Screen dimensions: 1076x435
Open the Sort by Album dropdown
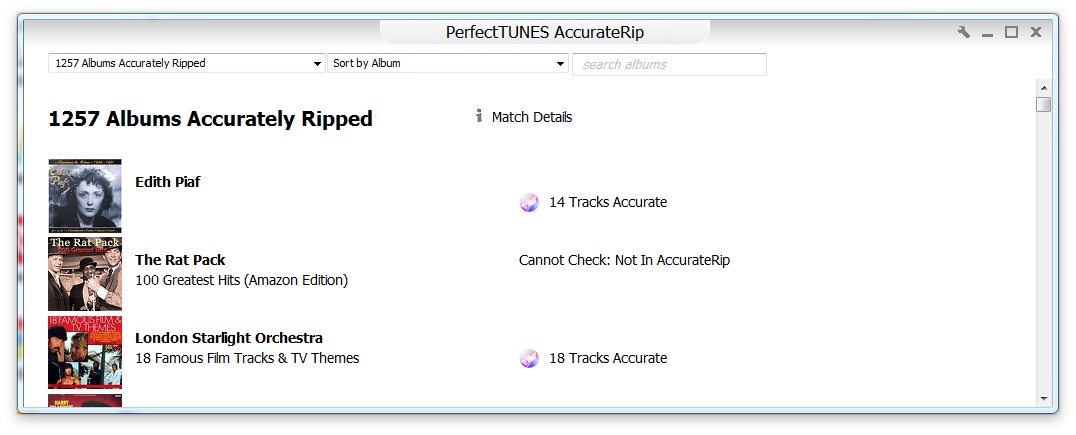[448, 64]
